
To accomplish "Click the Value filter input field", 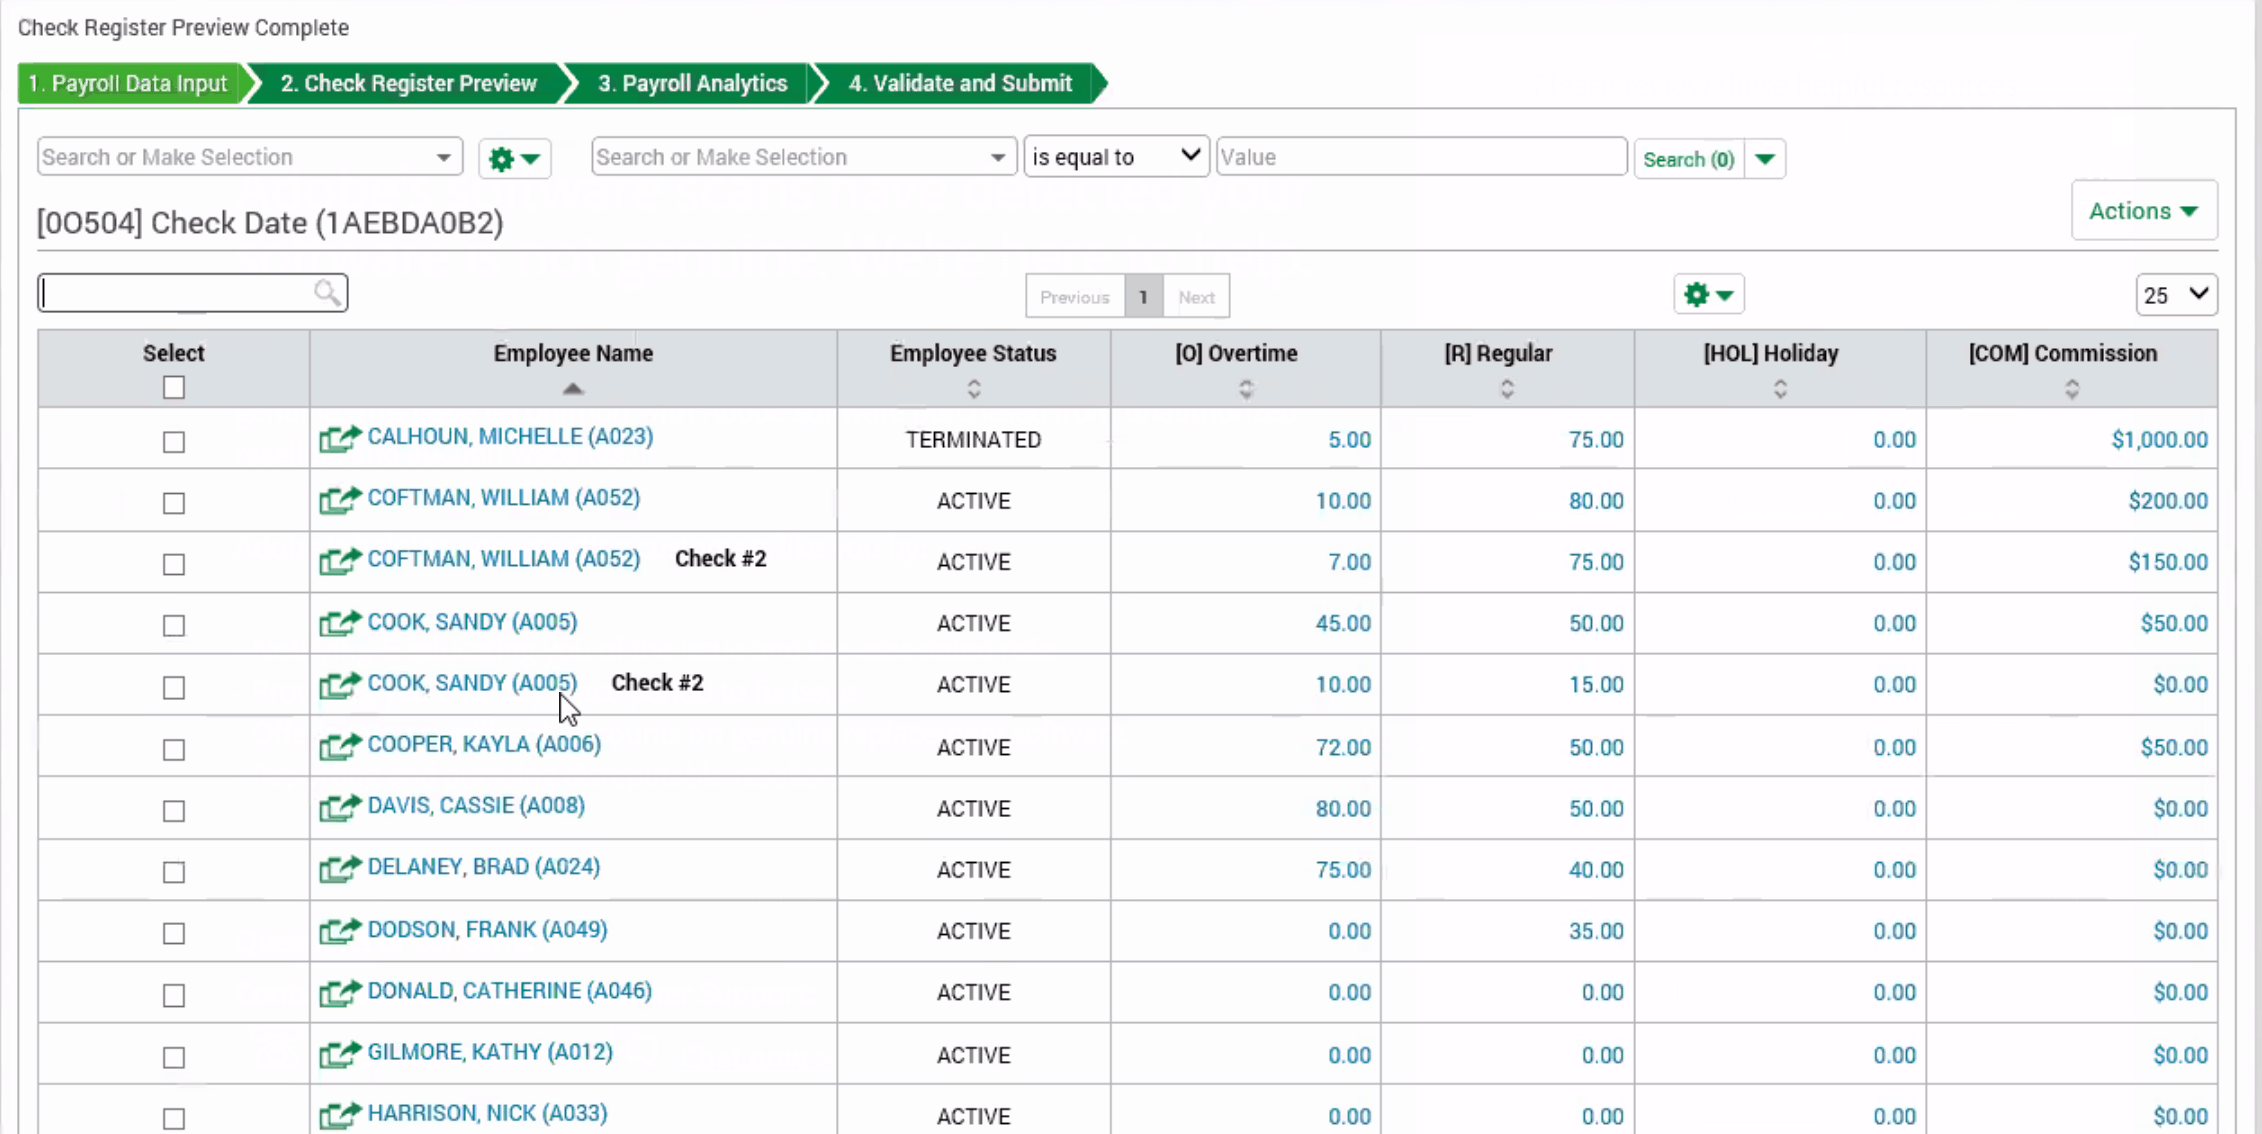I will [x=1422, y=157].
